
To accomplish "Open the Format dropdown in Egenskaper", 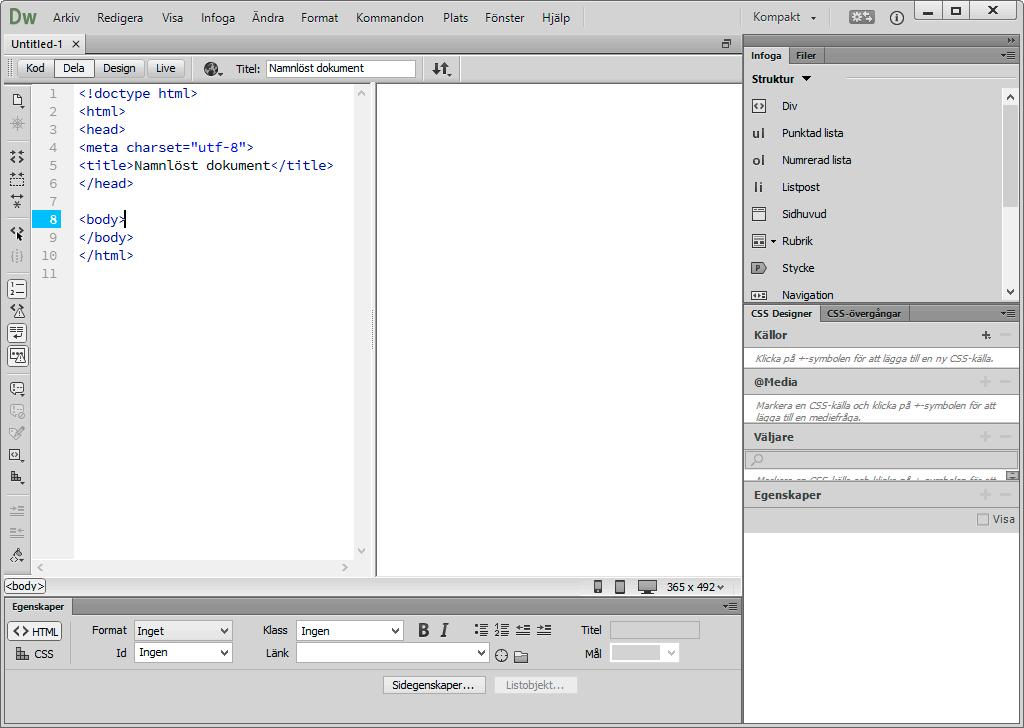I will pyautogui.click(x=183, y=631).
